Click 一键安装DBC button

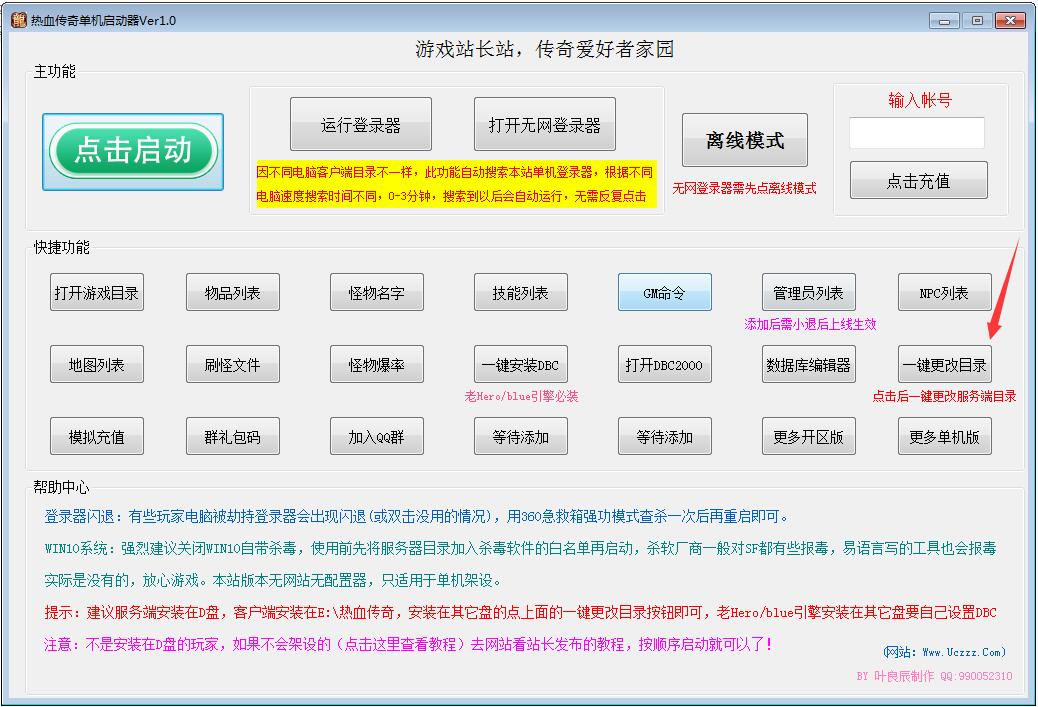point(520,364)
